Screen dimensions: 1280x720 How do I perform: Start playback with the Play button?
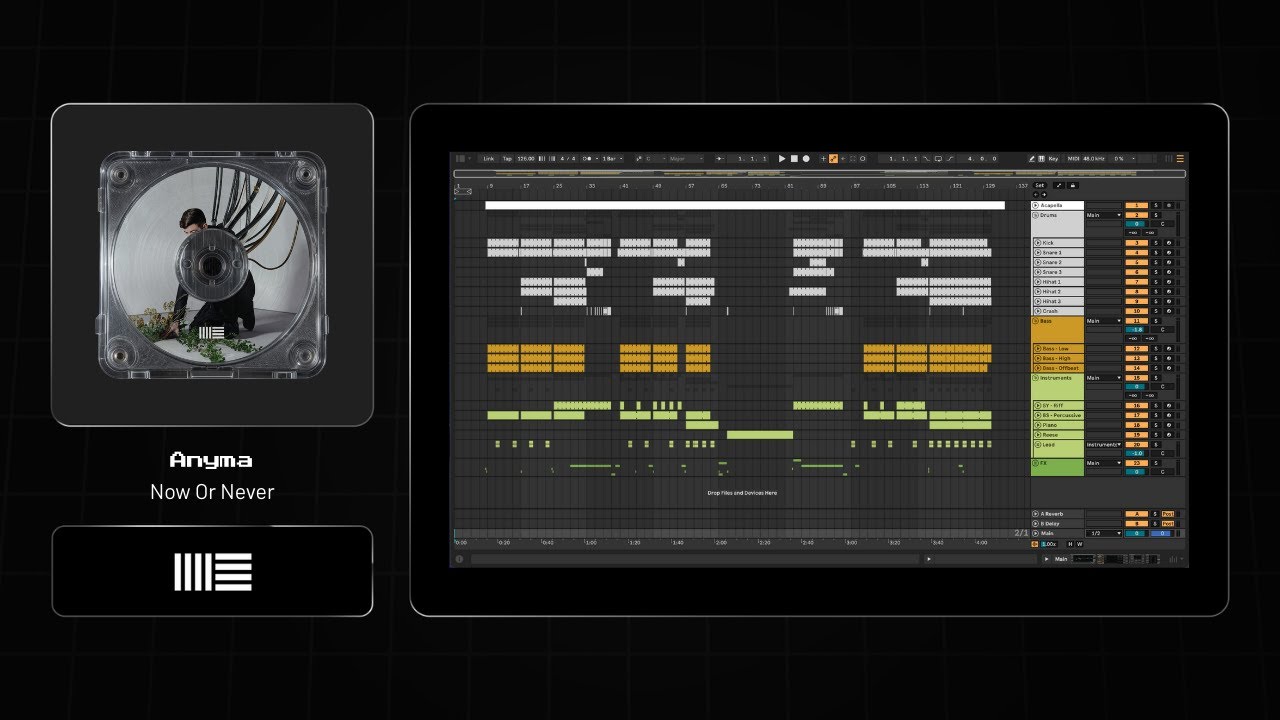click(x=782, y=158)
